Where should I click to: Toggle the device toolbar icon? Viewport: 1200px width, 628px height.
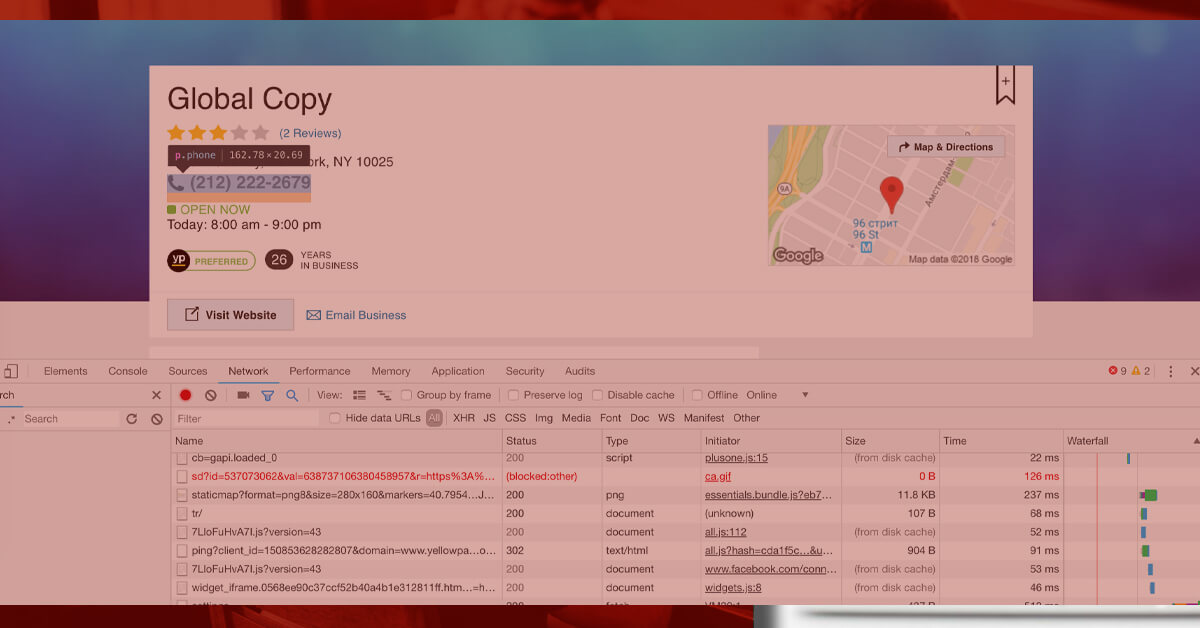10,371
